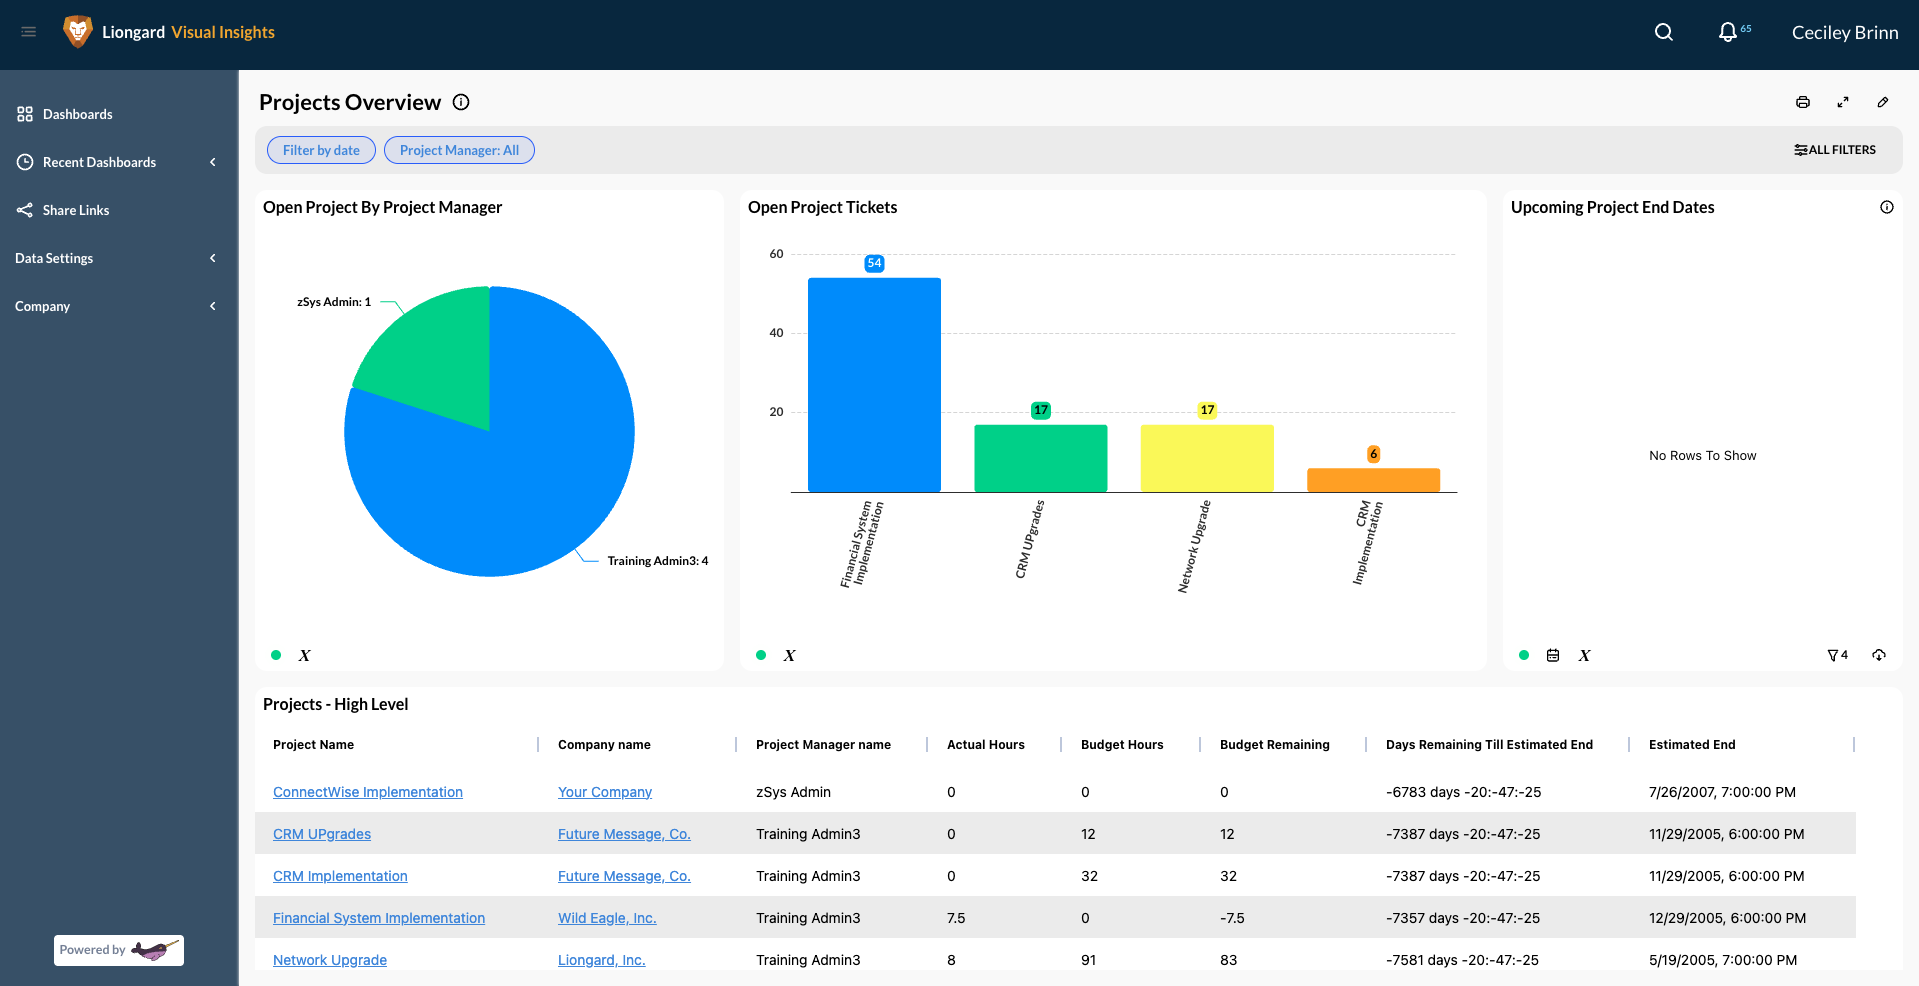
Task: Click the yellow Network Upgrade bar
Action: click(x=1207, y=458)
